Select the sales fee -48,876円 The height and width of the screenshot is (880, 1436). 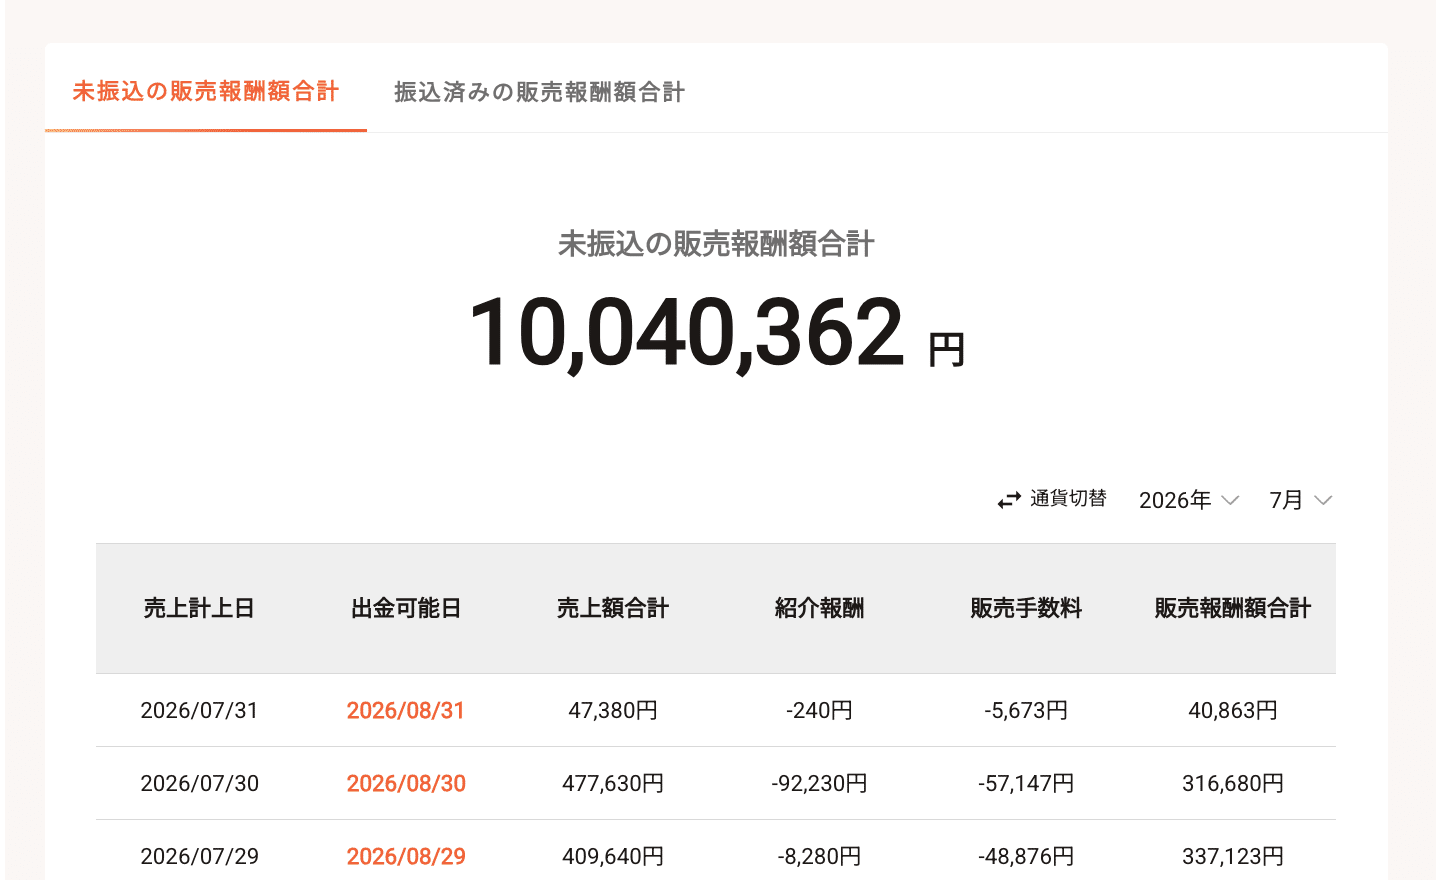(1026, 856)
